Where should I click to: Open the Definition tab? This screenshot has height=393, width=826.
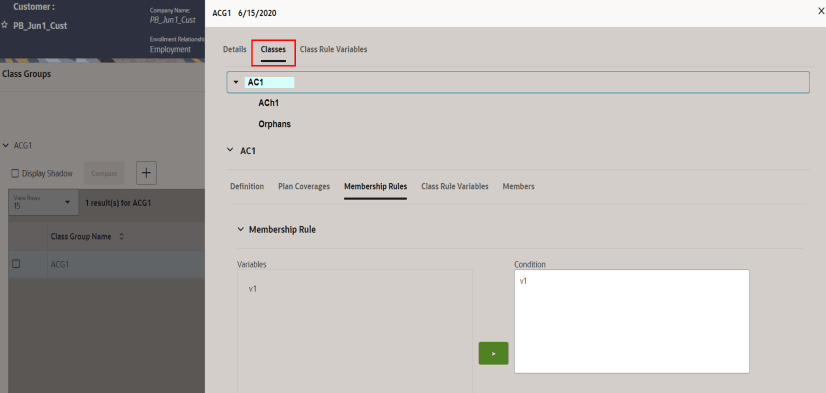[x=247, y=186]
